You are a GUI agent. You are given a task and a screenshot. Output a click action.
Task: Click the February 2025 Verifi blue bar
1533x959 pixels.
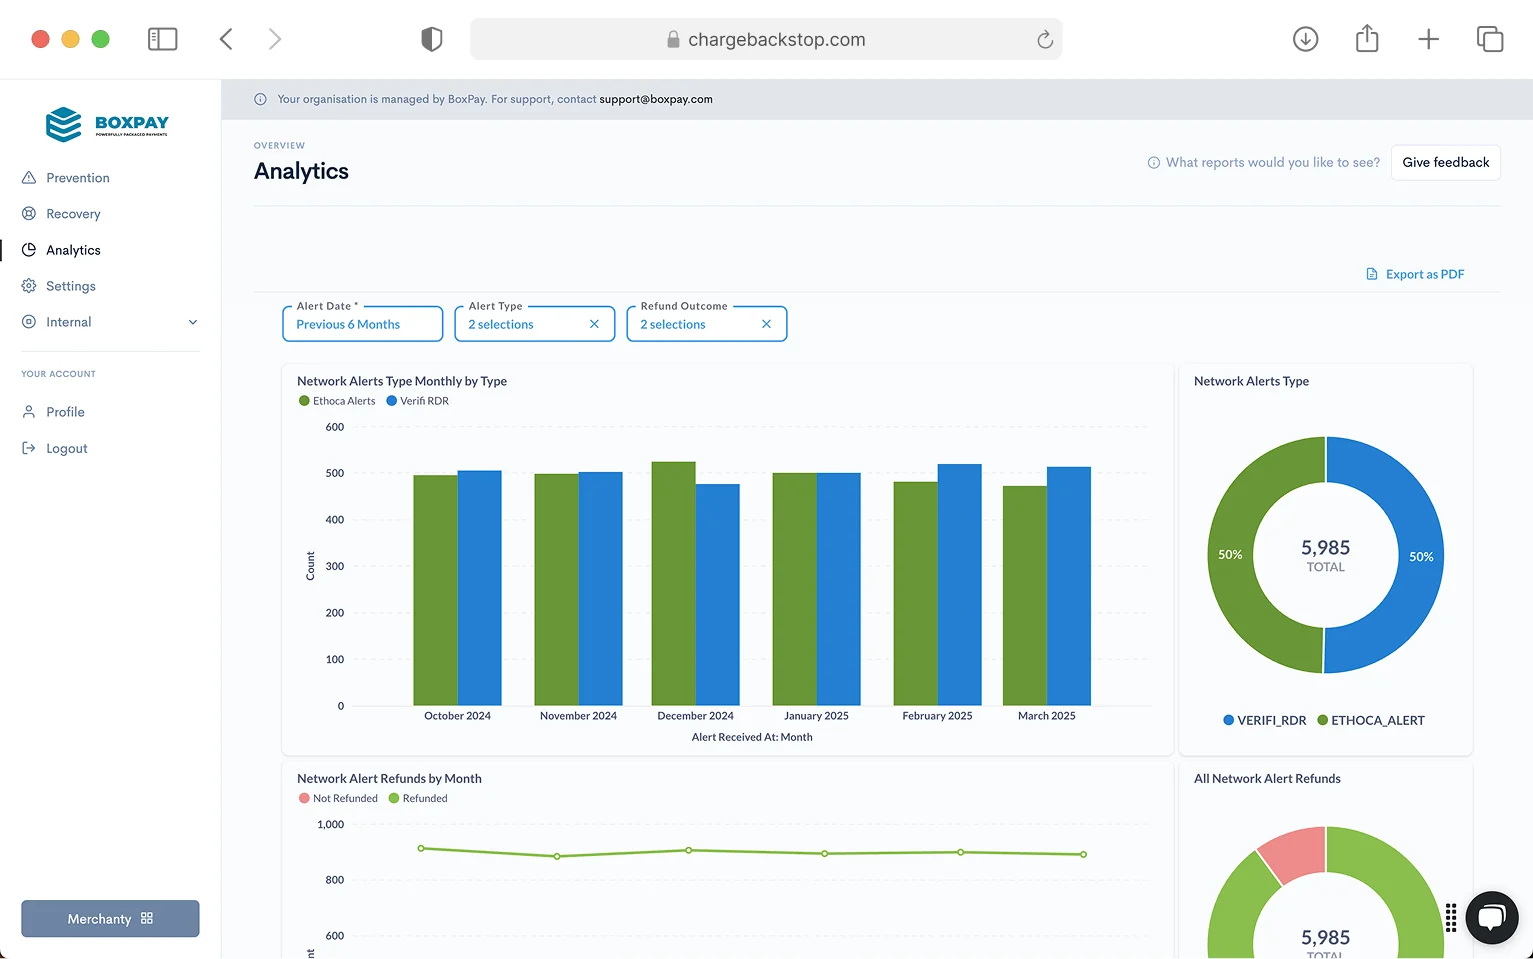pyautogui.click(x=959, y=584)
